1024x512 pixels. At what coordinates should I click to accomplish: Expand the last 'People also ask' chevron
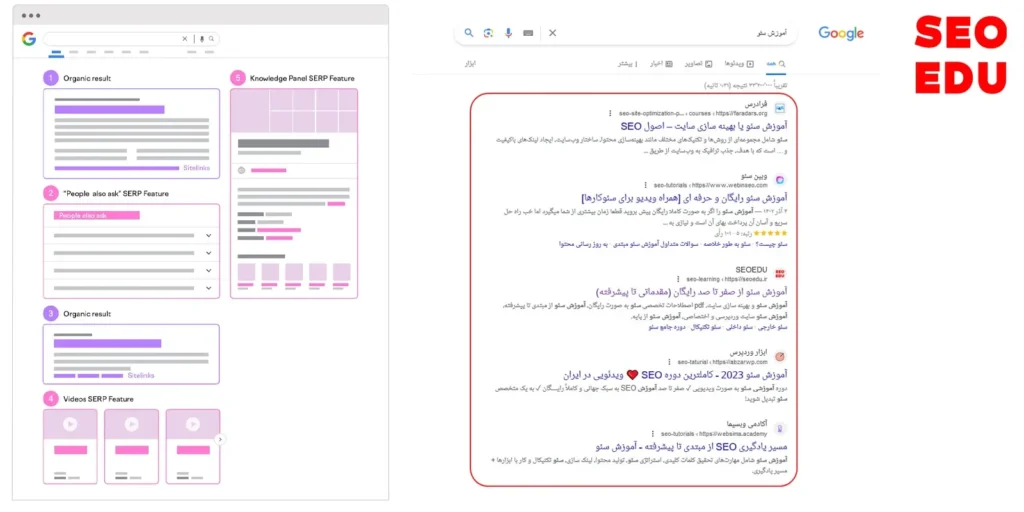(208, 286)
